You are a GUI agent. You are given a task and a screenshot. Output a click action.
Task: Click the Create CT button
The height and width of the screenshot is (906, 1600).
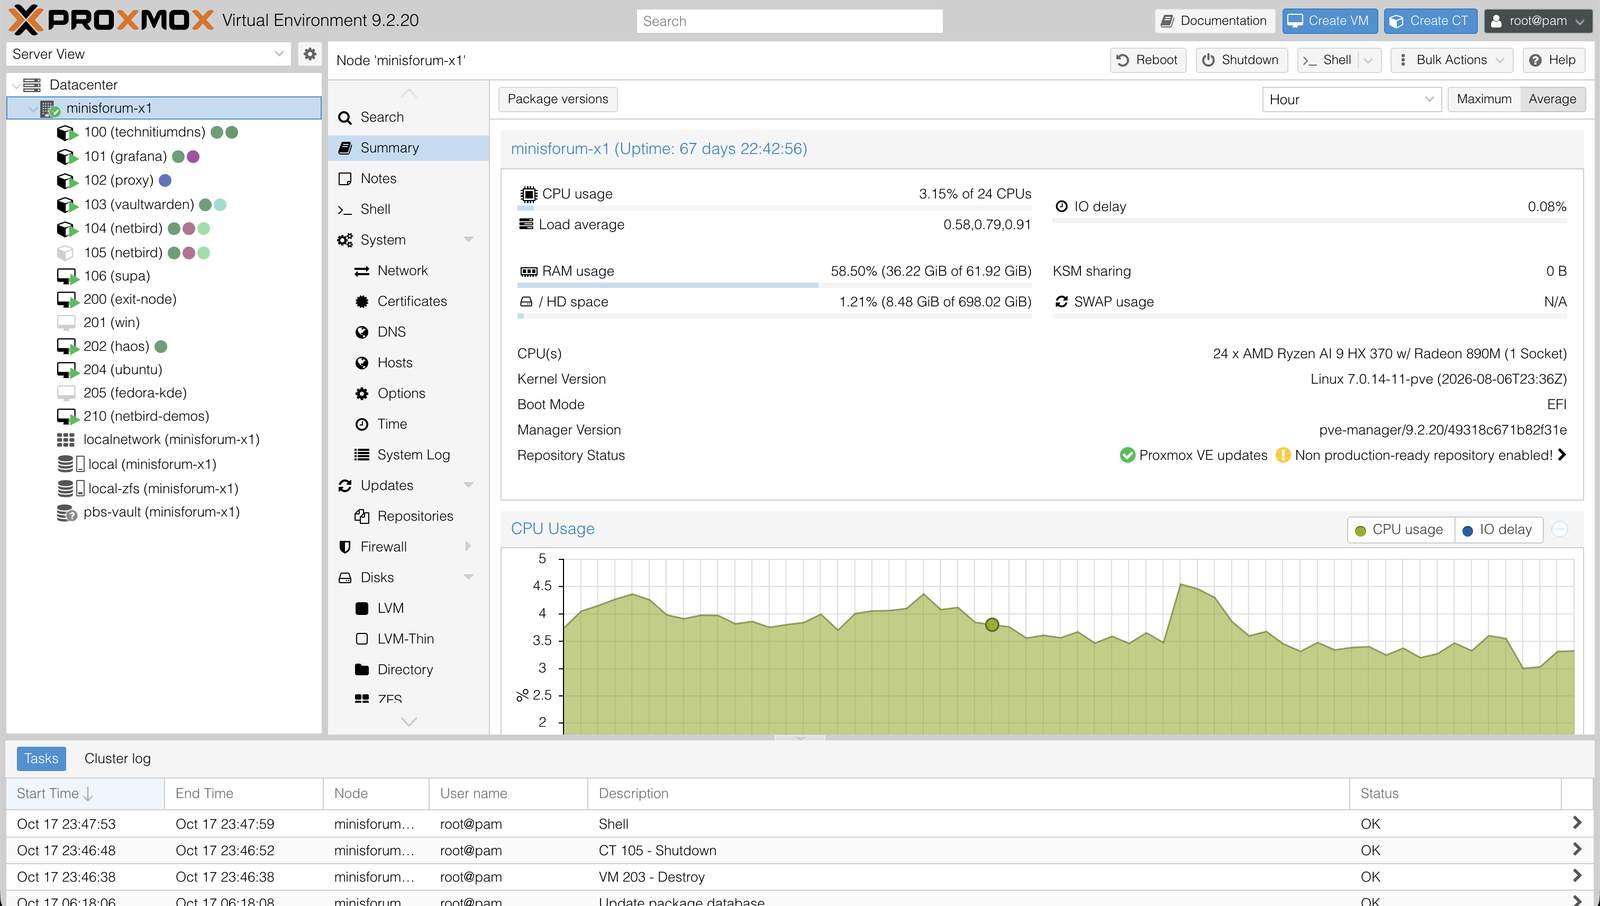(x=1430, y=21)
